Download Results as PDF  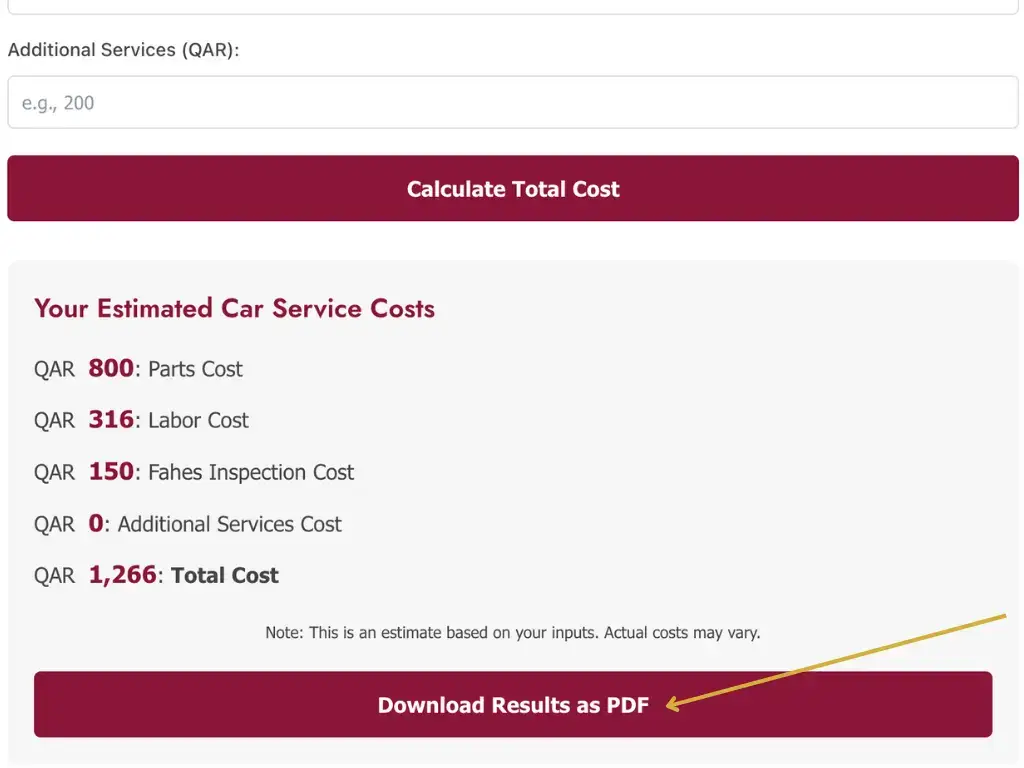pyautogui.click(x=512, y=705)
